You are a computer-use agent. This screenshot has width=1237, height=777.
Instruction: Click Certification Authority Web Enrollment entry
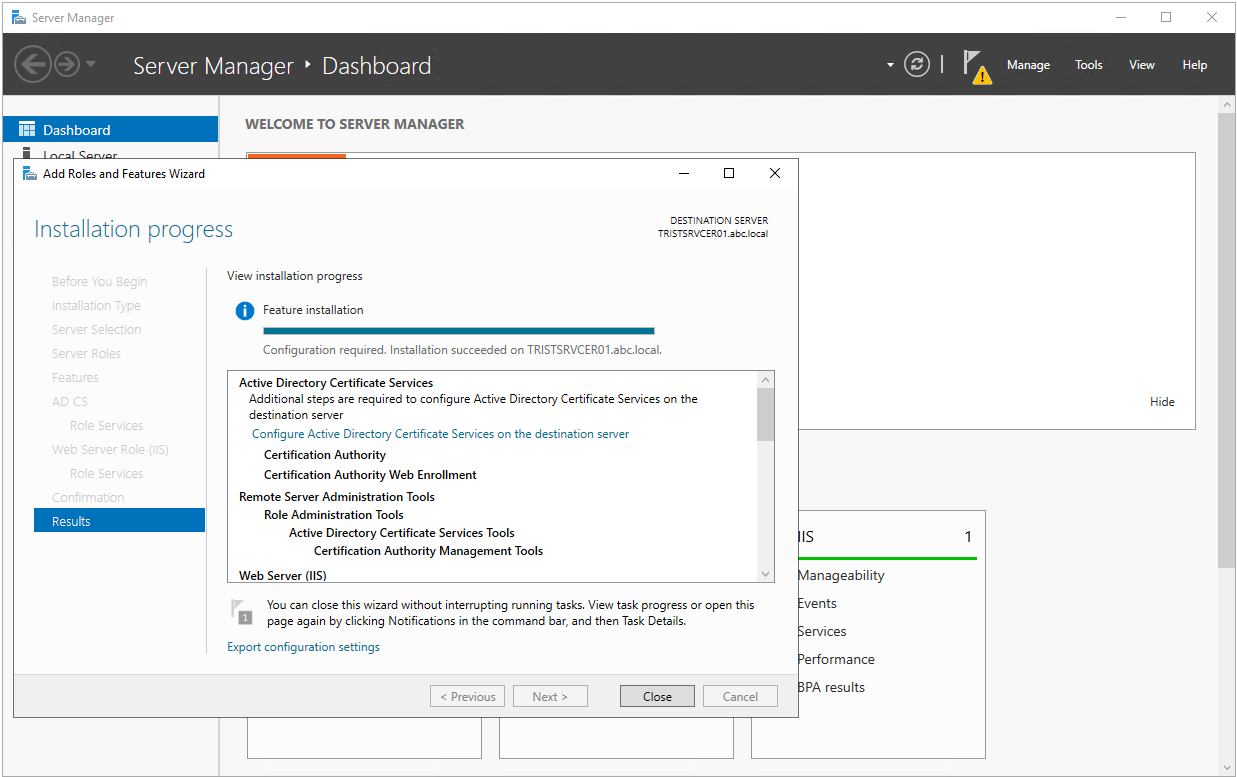(x=370, y=475)
